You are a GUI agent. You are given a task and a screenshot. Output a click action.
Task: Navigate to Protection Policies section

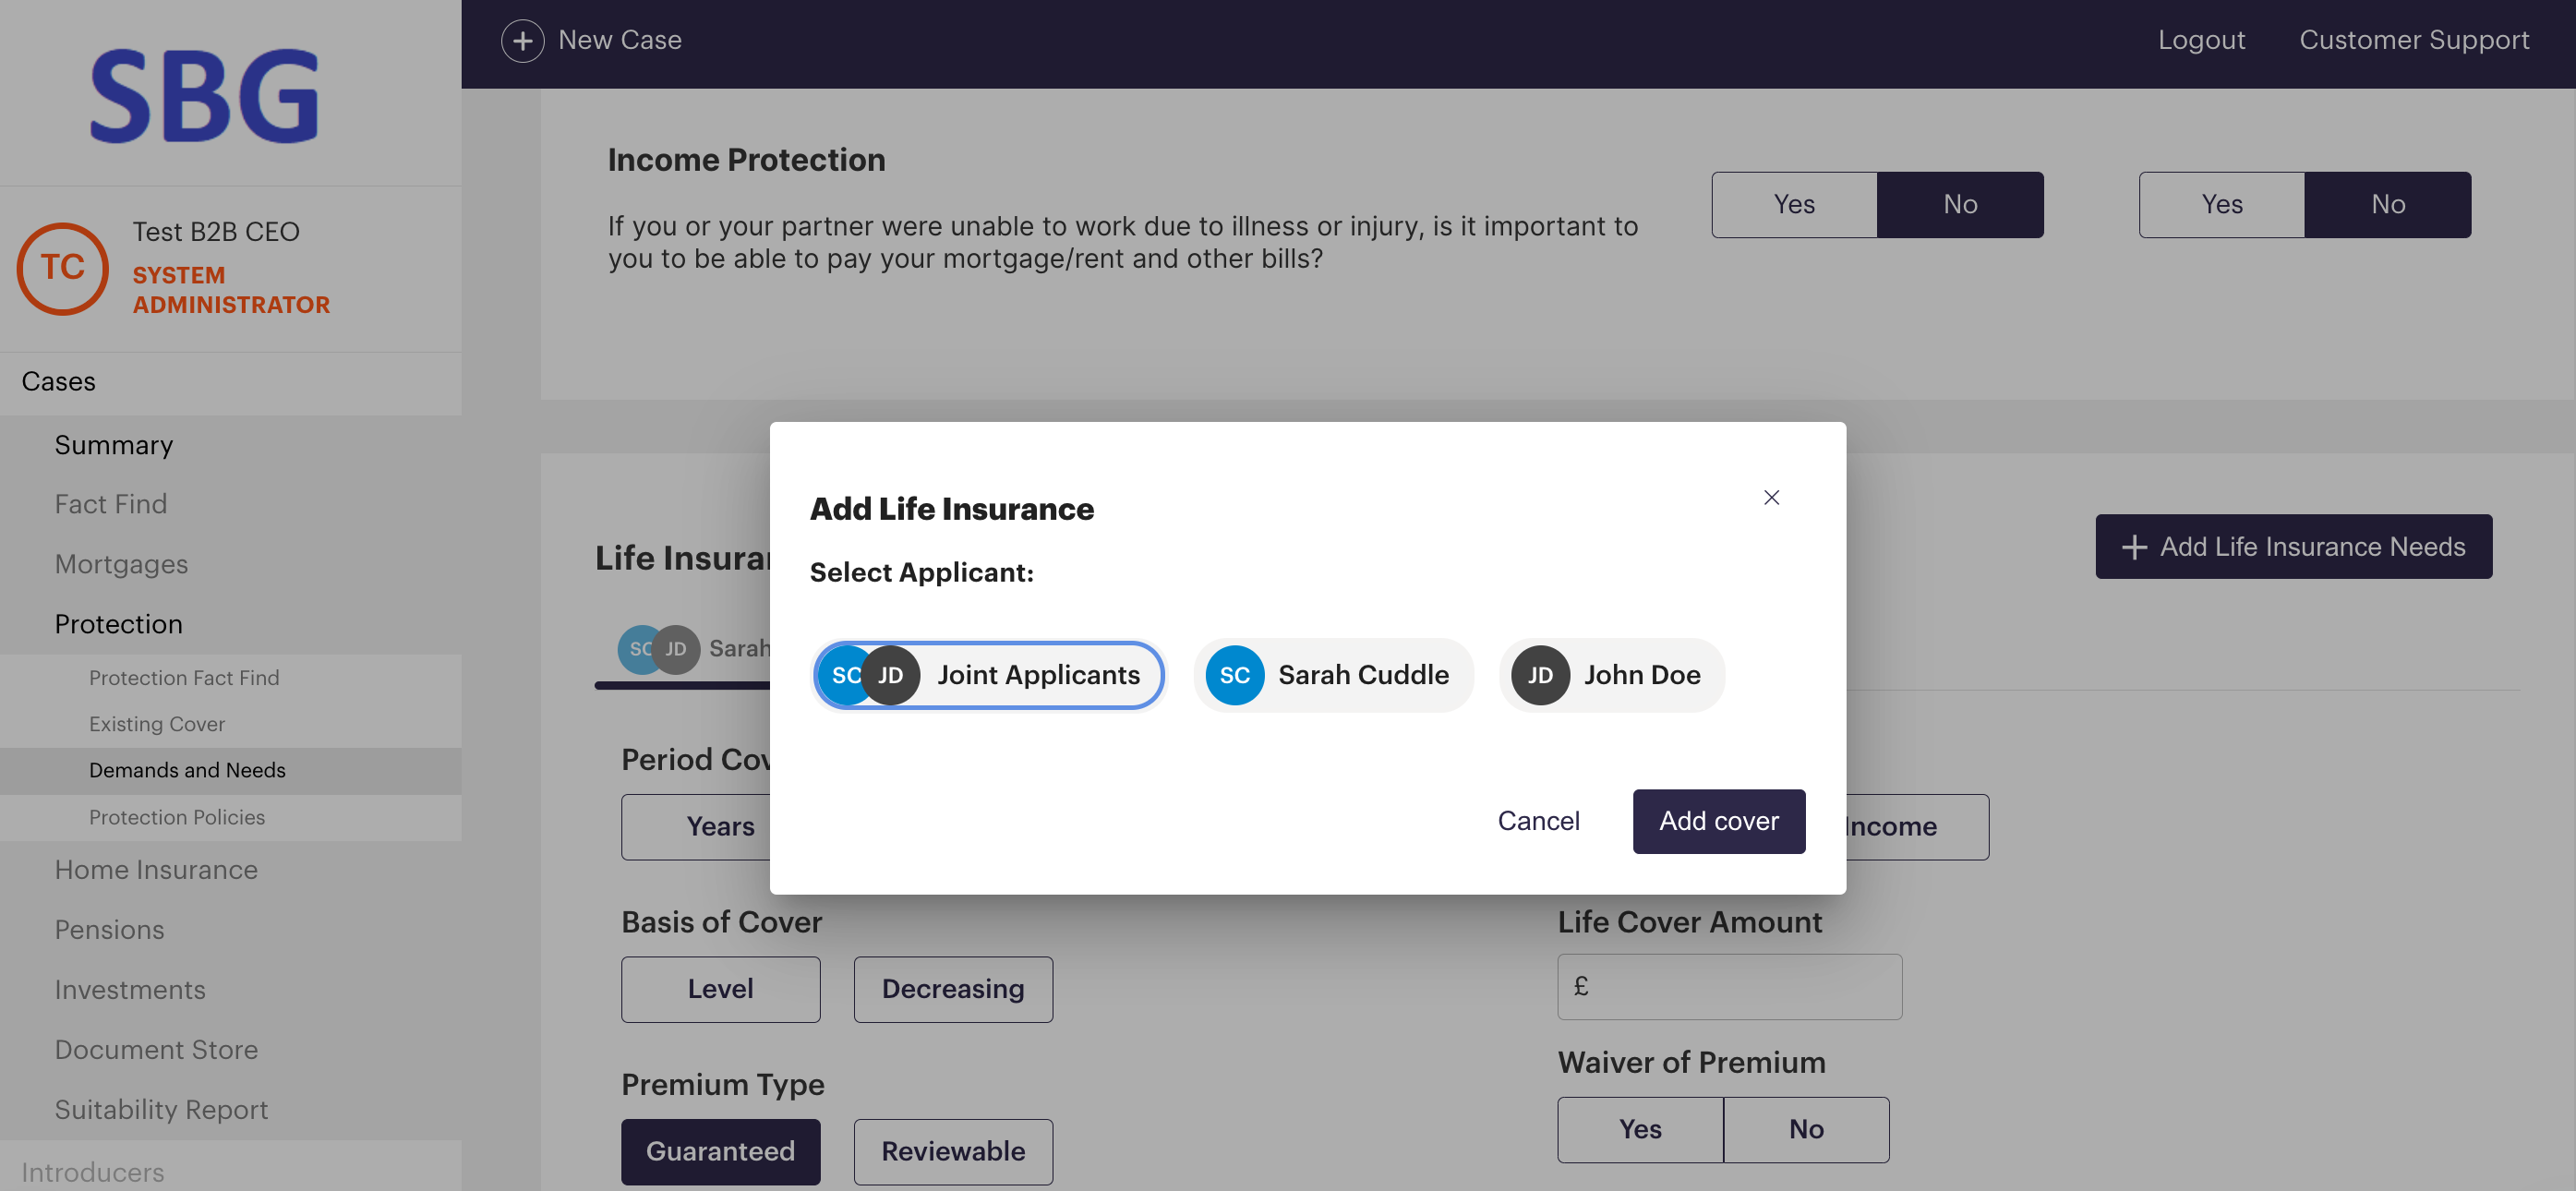click(175, 815)
